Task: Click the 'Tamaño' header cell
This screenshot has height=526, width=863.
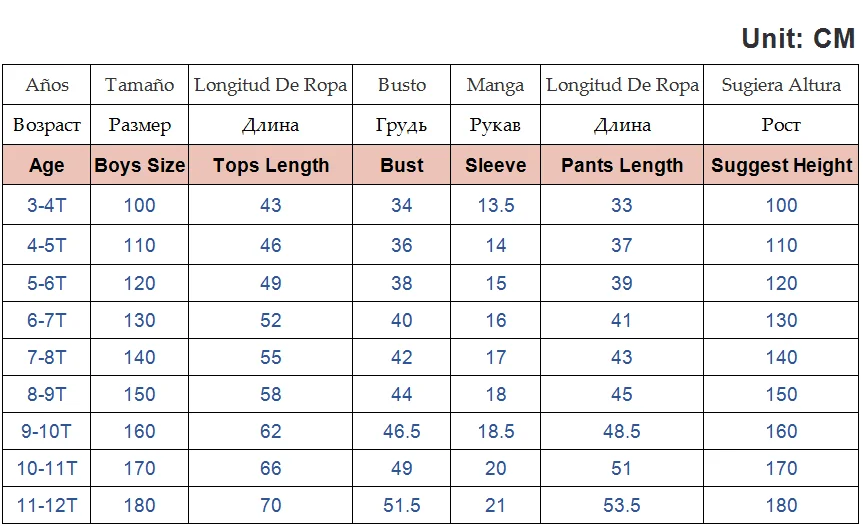Action: click(140, 85)
